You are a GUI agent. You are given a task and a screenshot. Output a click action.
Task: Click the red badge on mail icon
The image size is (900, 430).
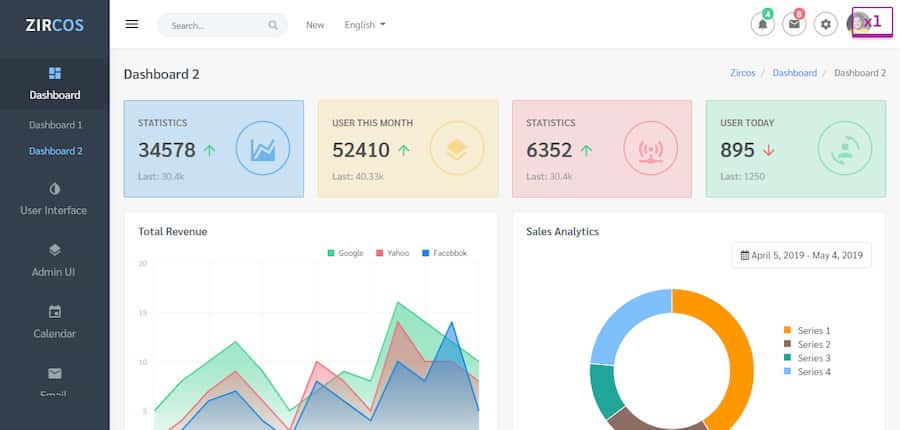(800, 14)
